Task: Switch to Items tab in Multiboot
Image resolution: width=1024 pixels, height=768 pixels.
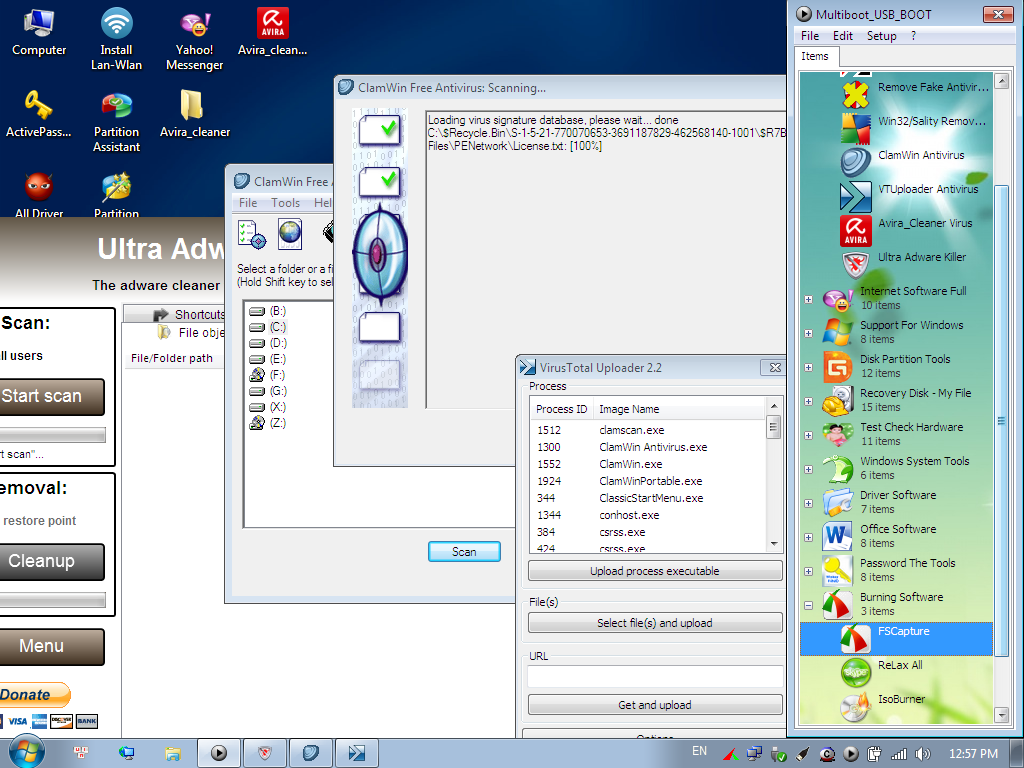Action: (x=814, y=56)
